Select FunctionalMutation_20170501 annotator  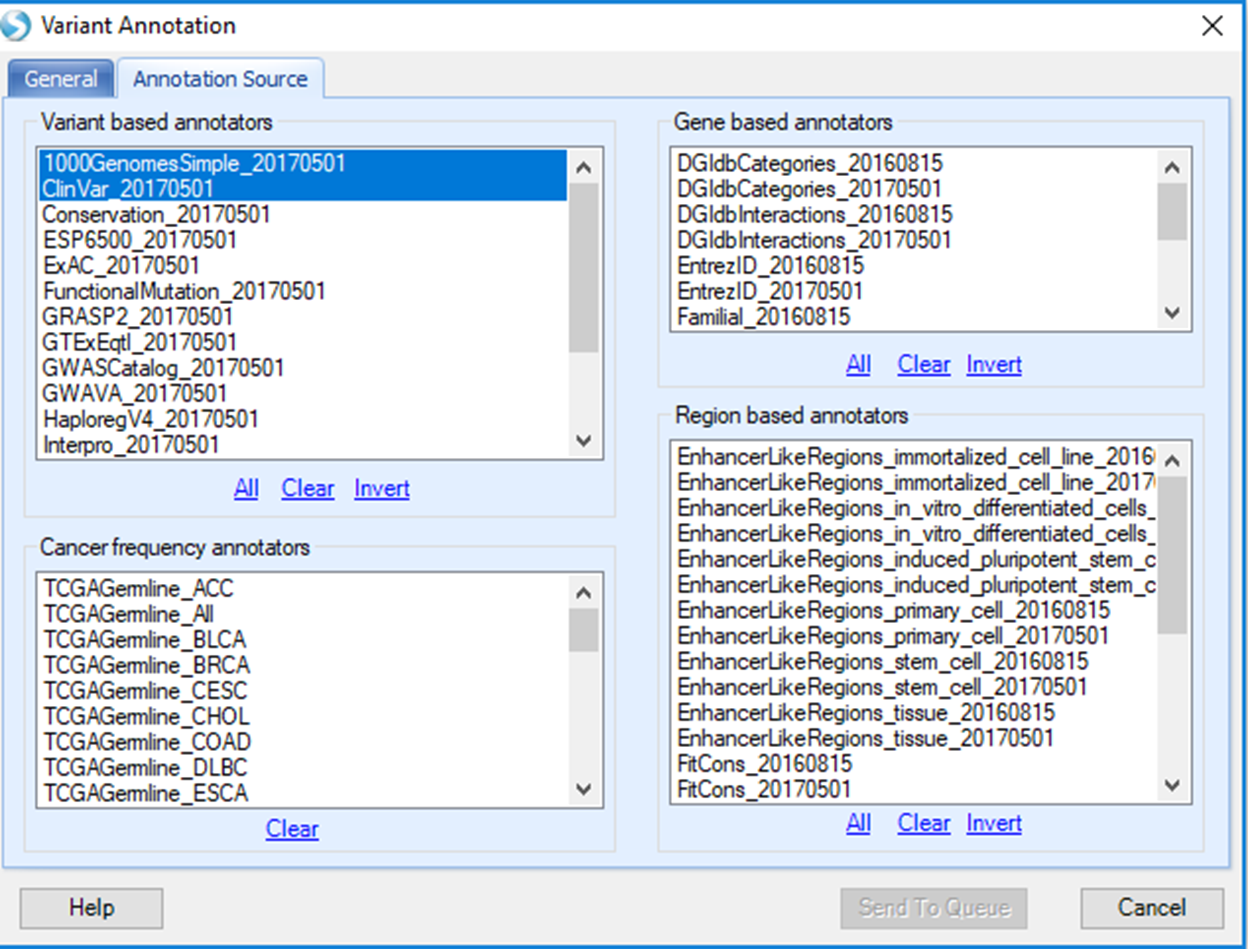303,291
